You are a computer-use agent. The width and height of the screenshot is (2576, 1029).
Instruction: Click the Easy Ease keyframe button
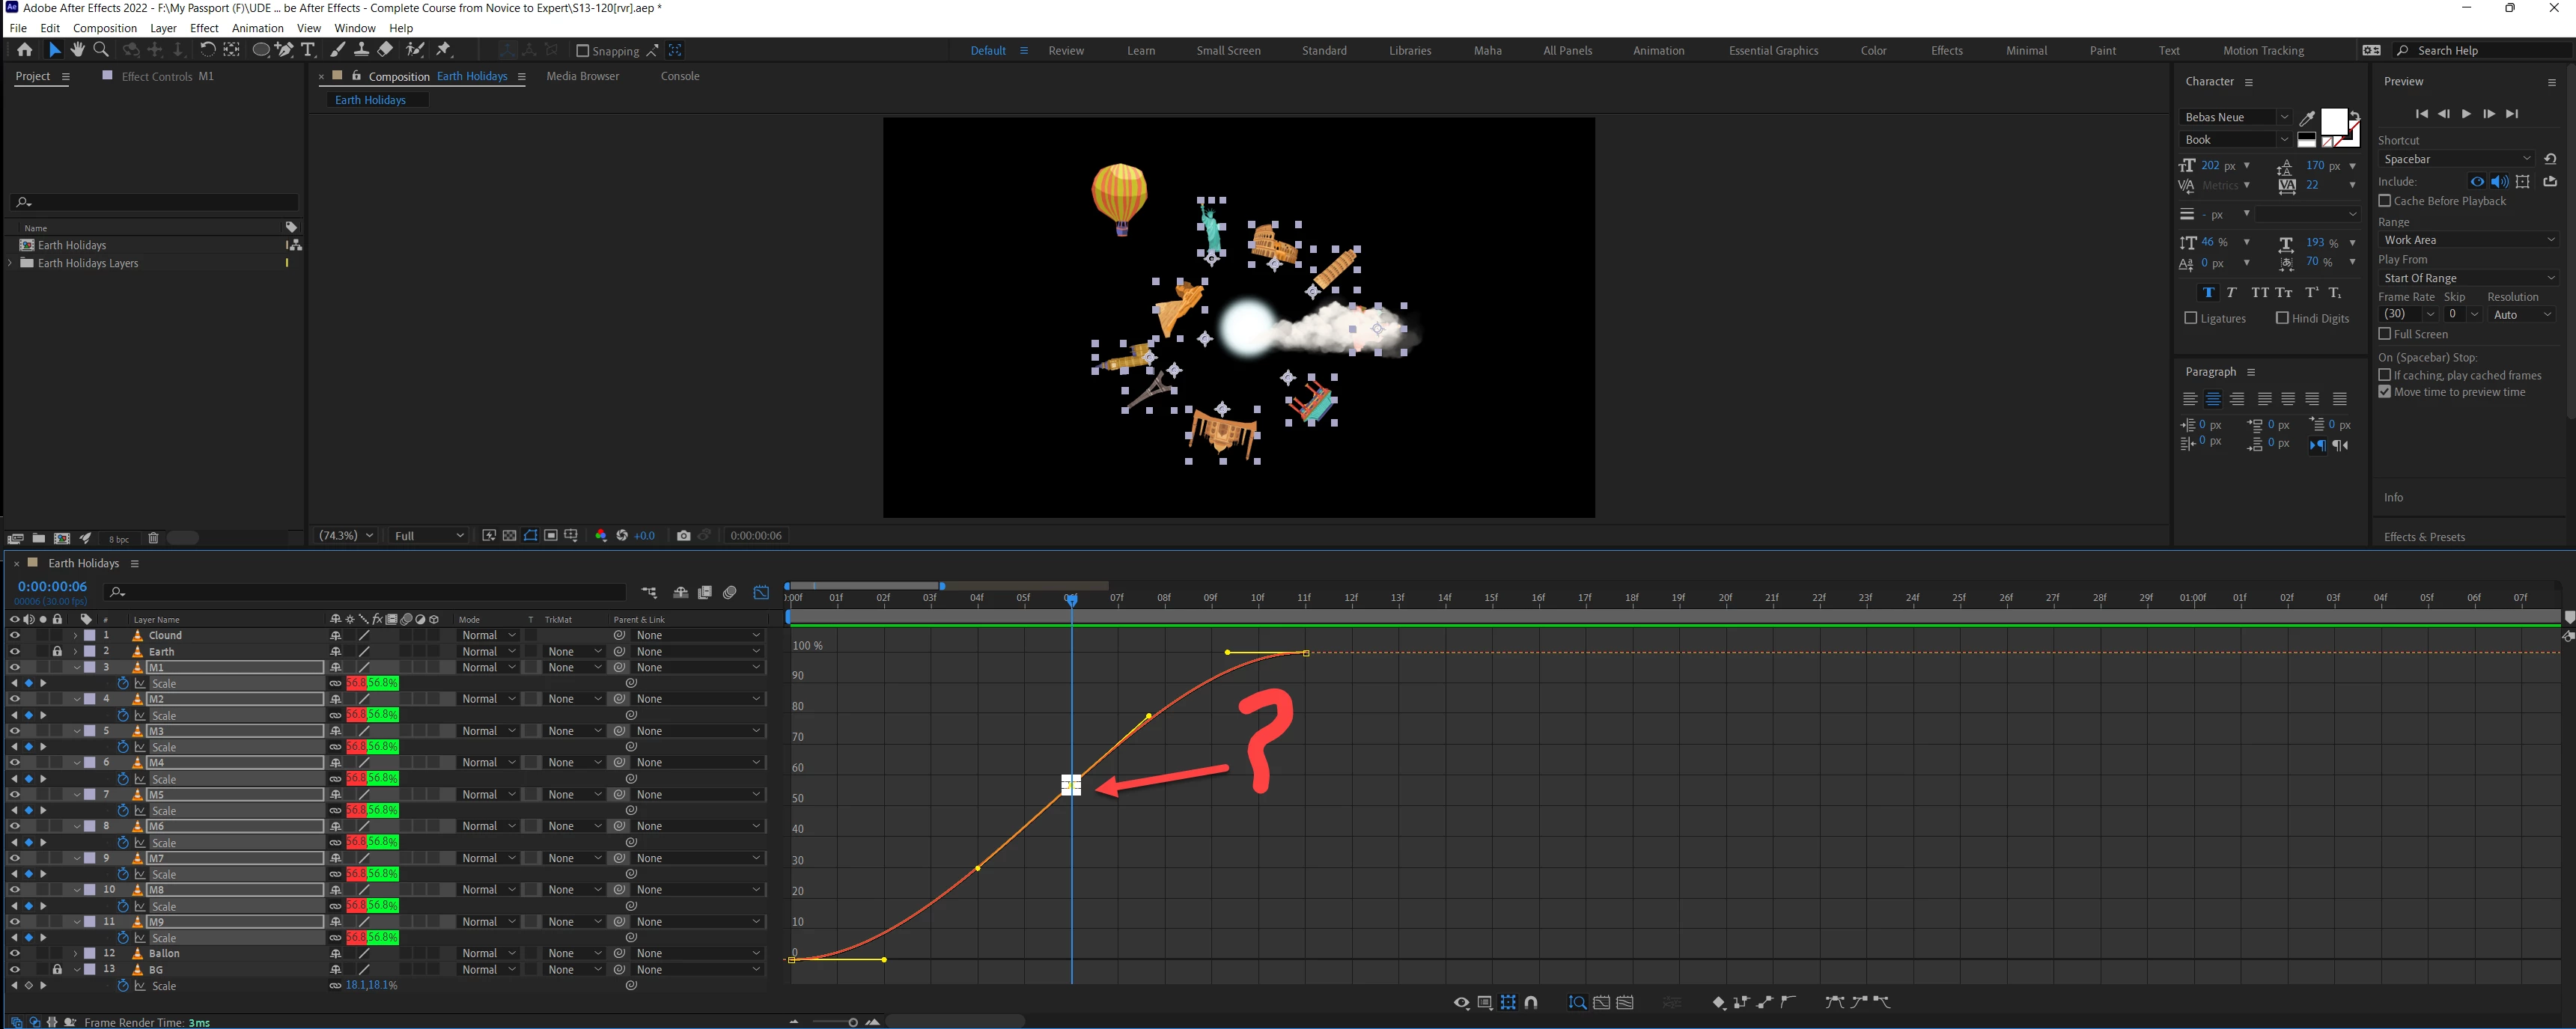tap(1834, 1002)
